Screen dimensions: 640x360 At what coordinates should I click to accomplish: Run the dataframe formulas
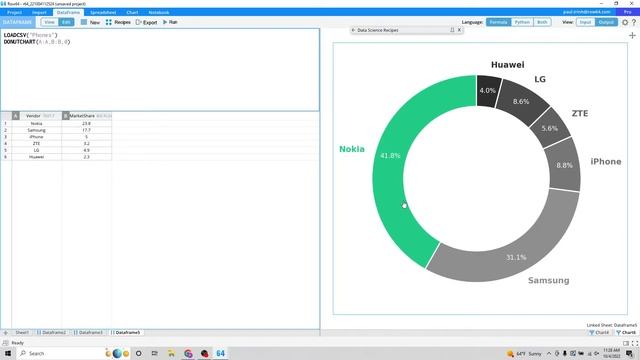coord(170,22)
